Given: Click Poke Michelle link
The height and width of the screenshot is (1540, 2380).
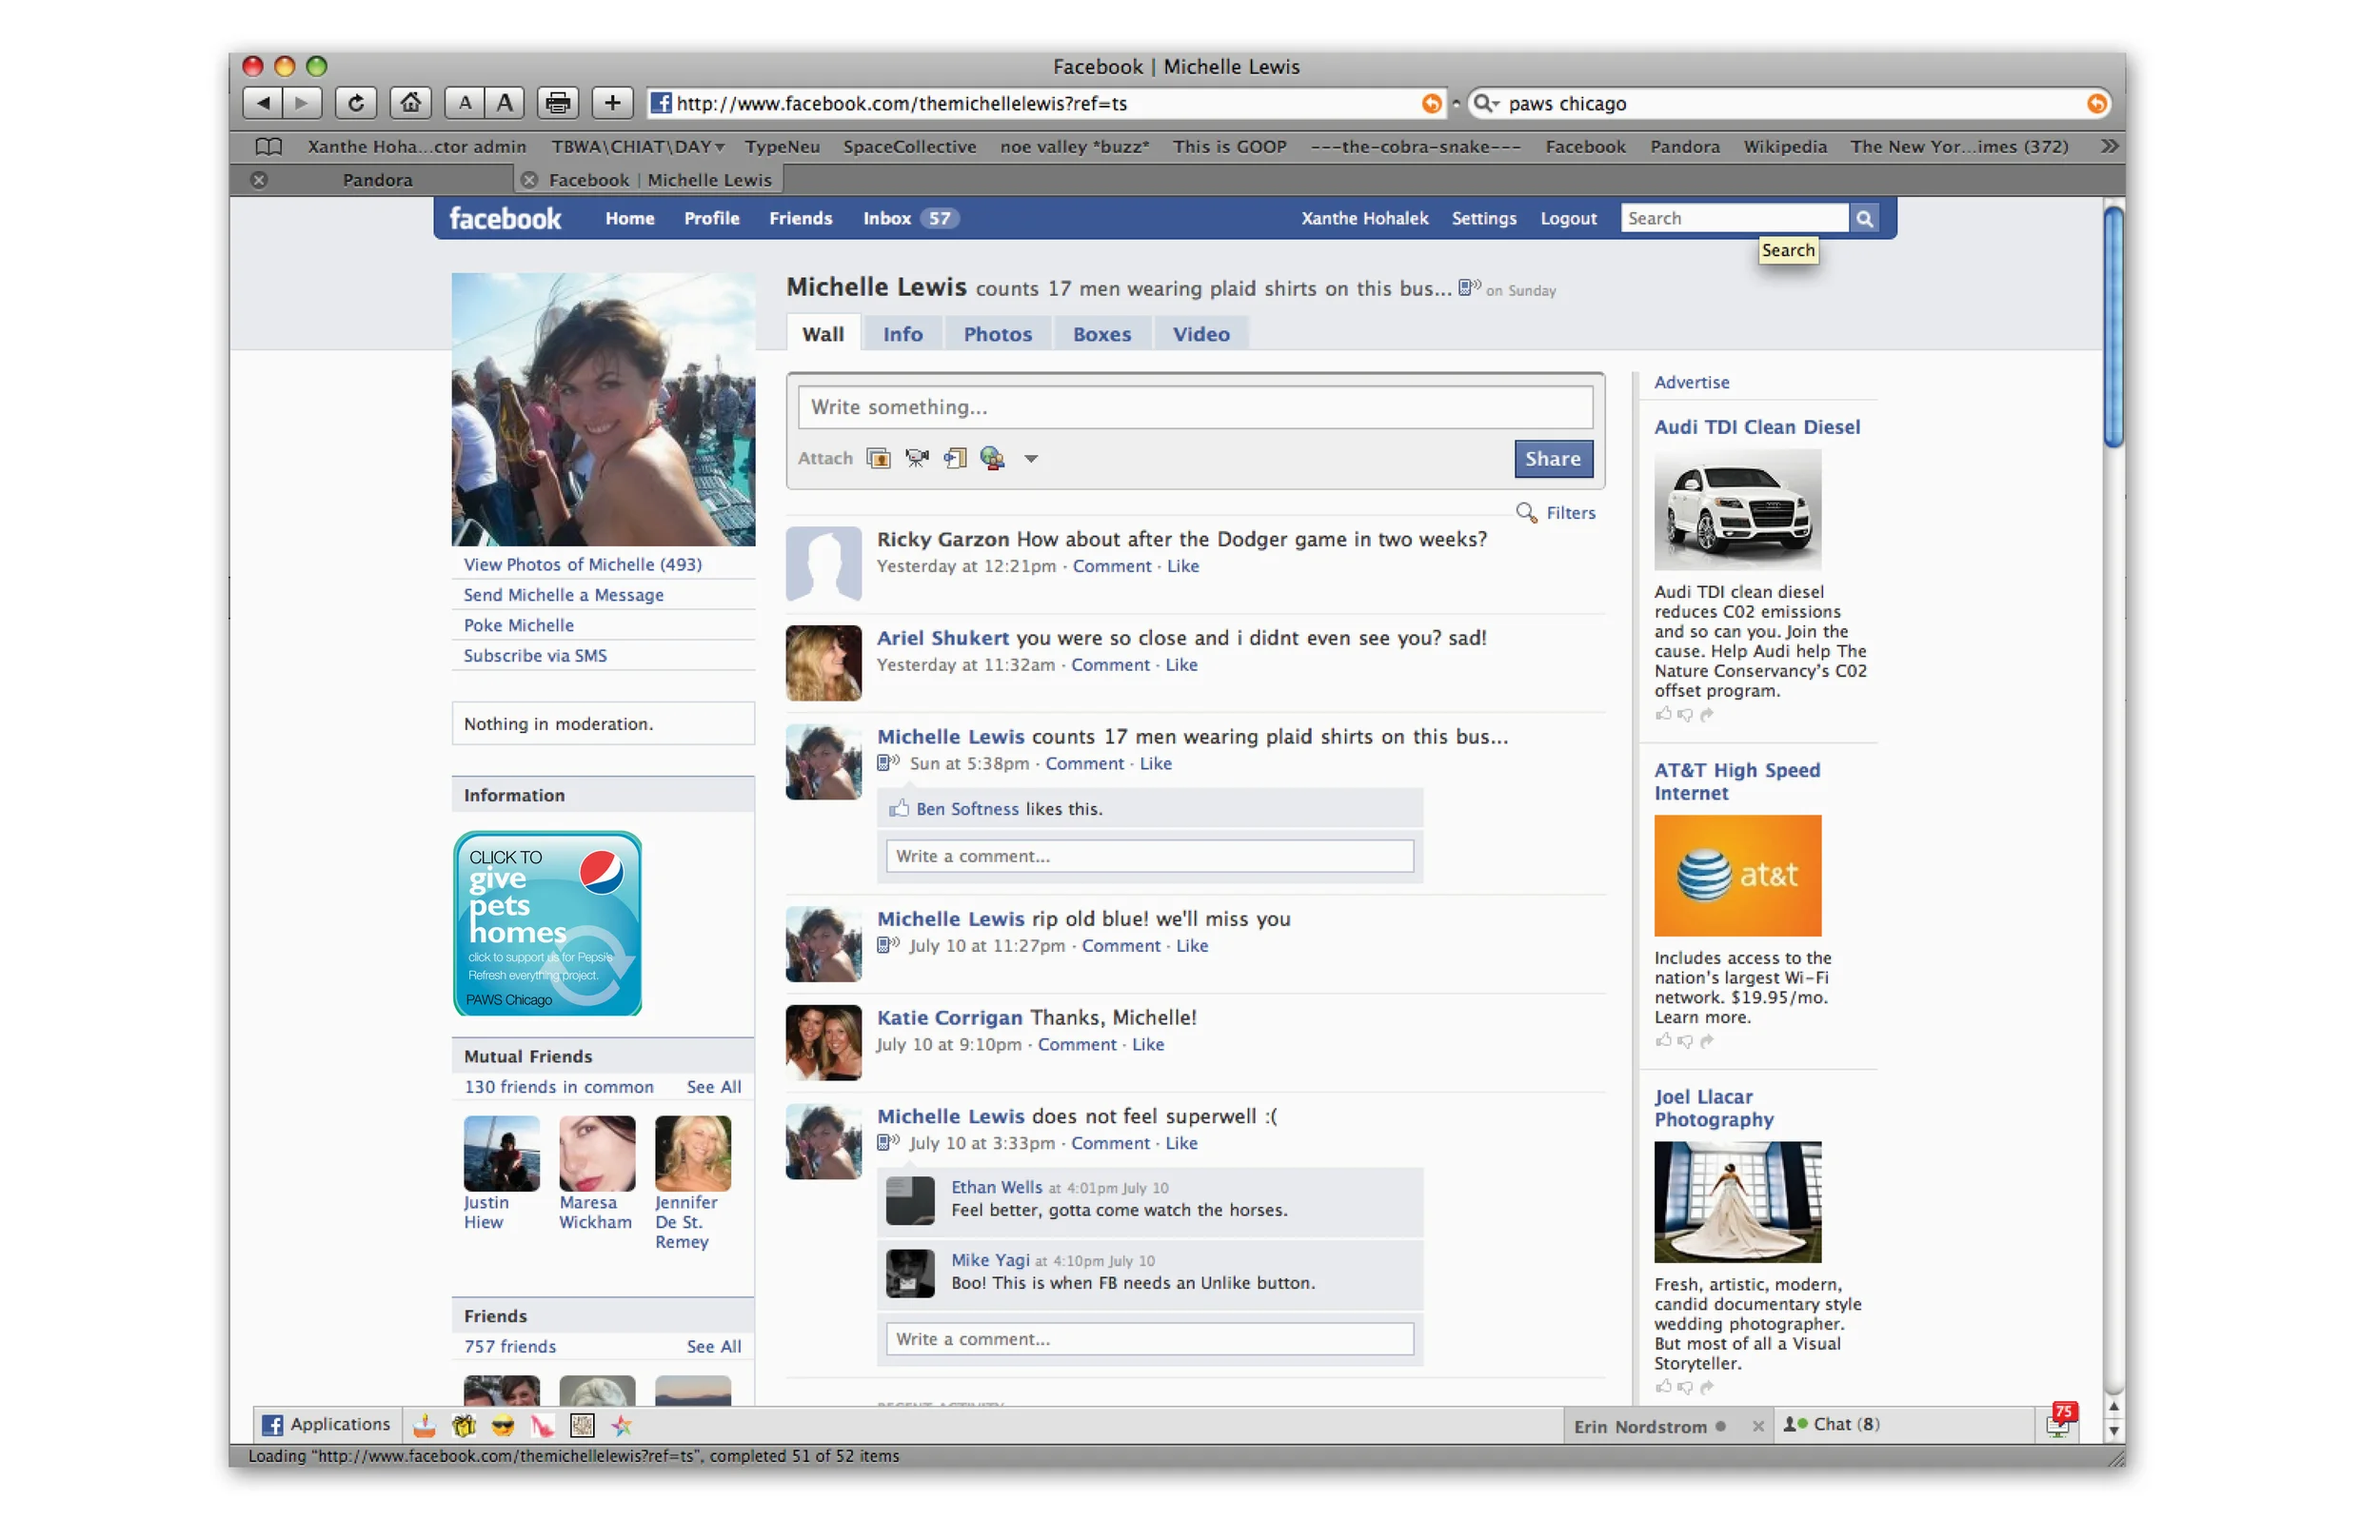Looking at the screenshot, I should point(518,626).
